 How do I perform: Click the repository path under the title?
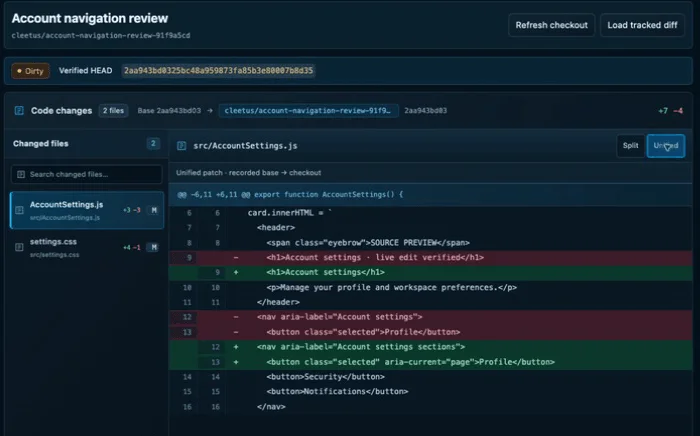tap(101, 35)
